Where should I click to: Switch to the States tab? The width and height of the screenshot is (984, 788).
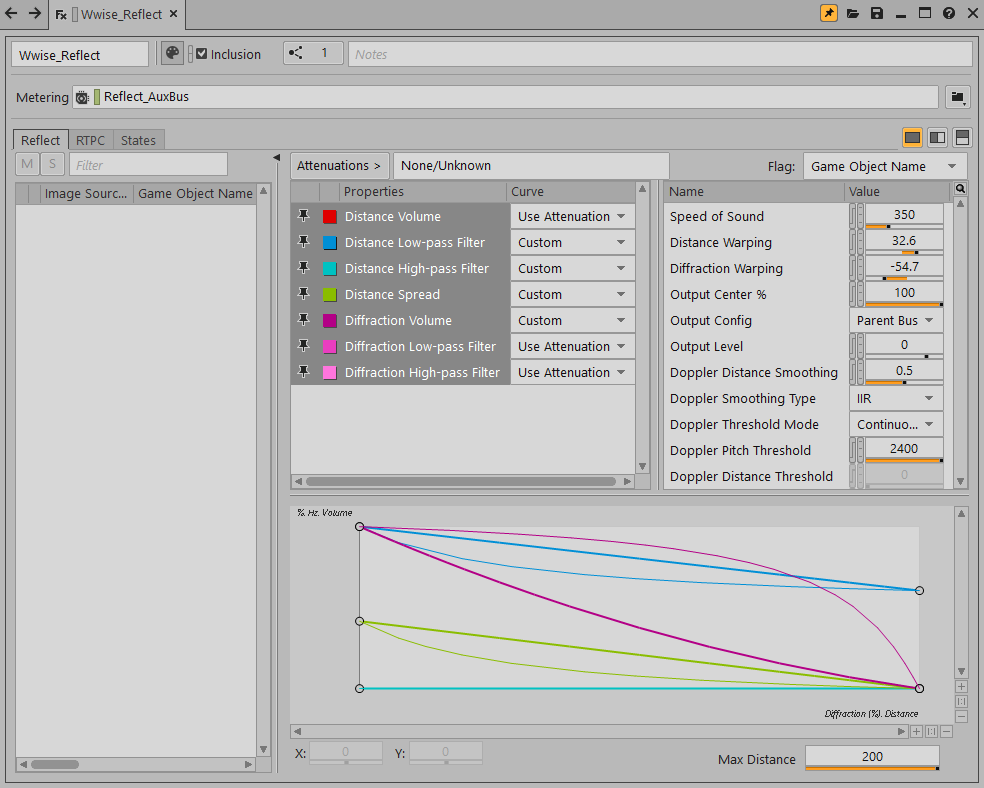point(138,140)
